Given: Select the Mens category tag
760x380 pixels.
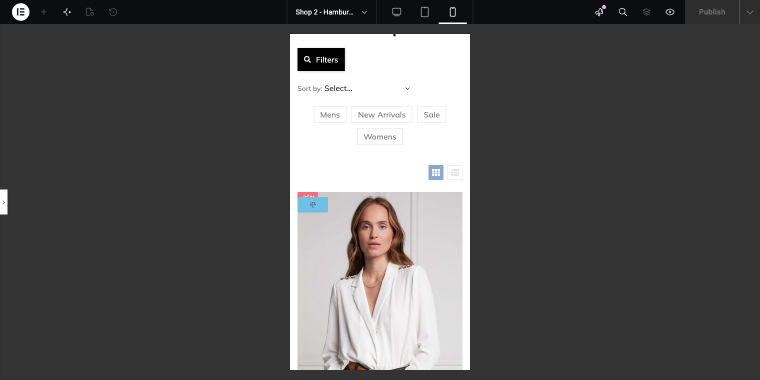Looking at the screenshot, I should pos(330,115).
